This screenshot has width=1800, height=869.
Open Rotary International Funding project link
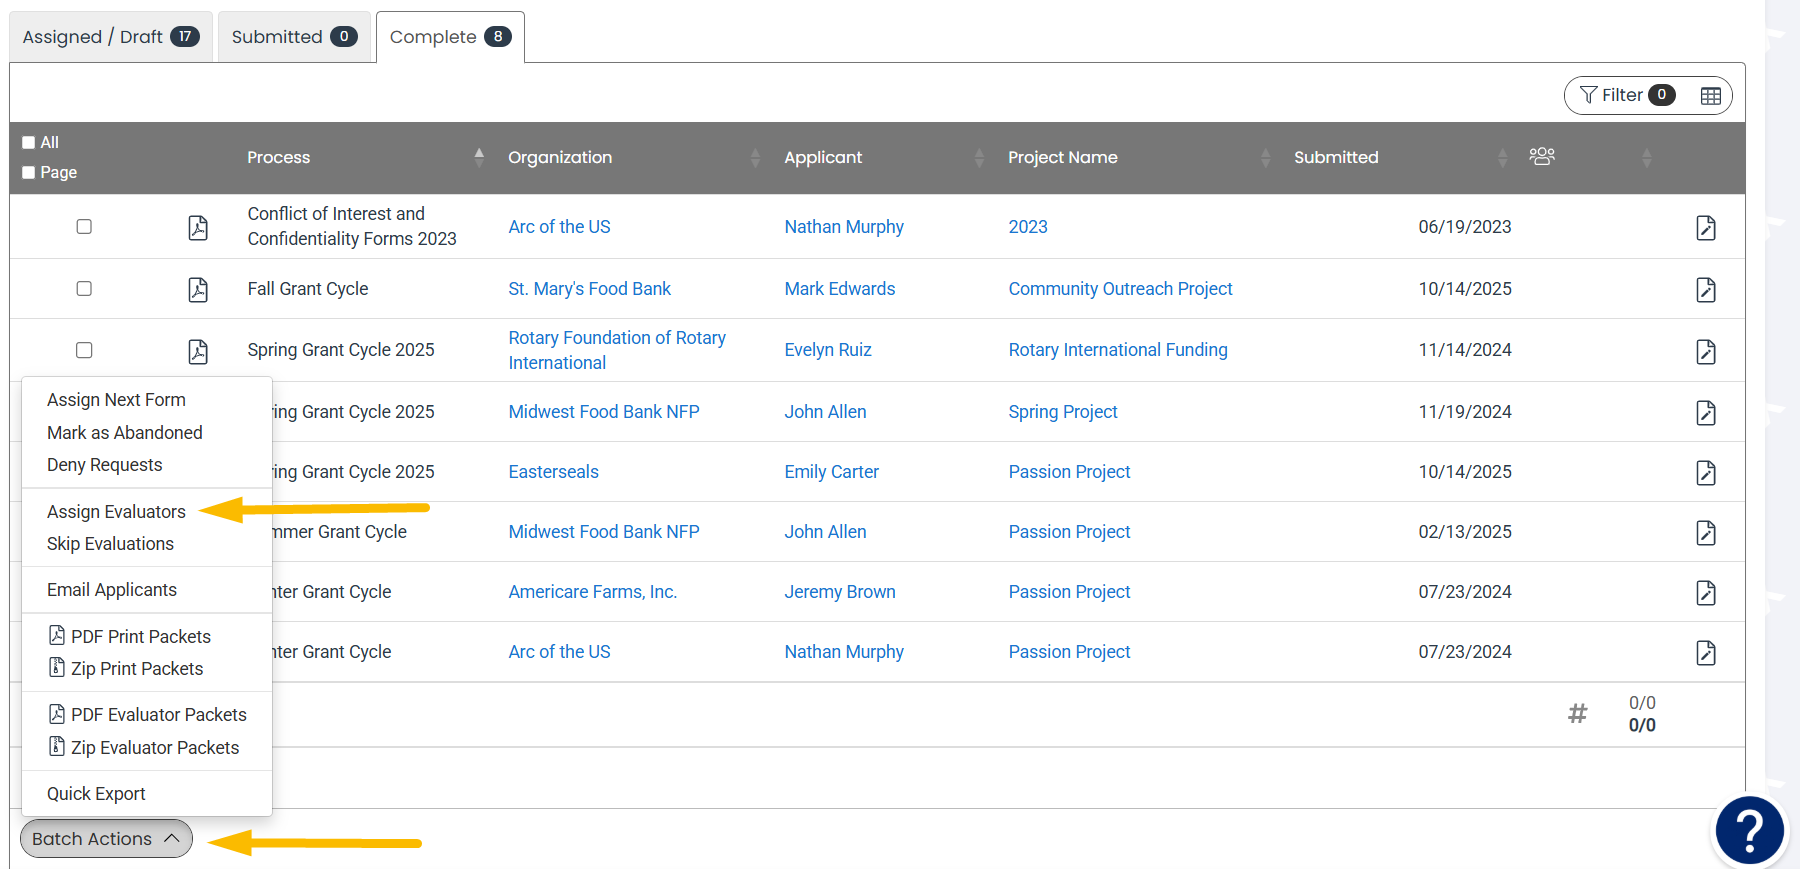coord(1118,350)
